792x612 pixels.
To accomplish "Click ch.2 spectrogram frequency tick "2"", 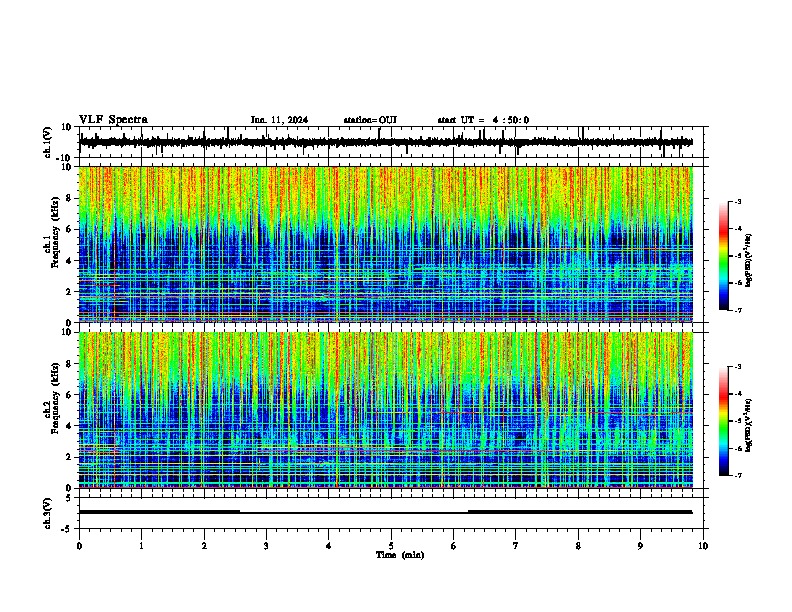I will click(69, 457).
